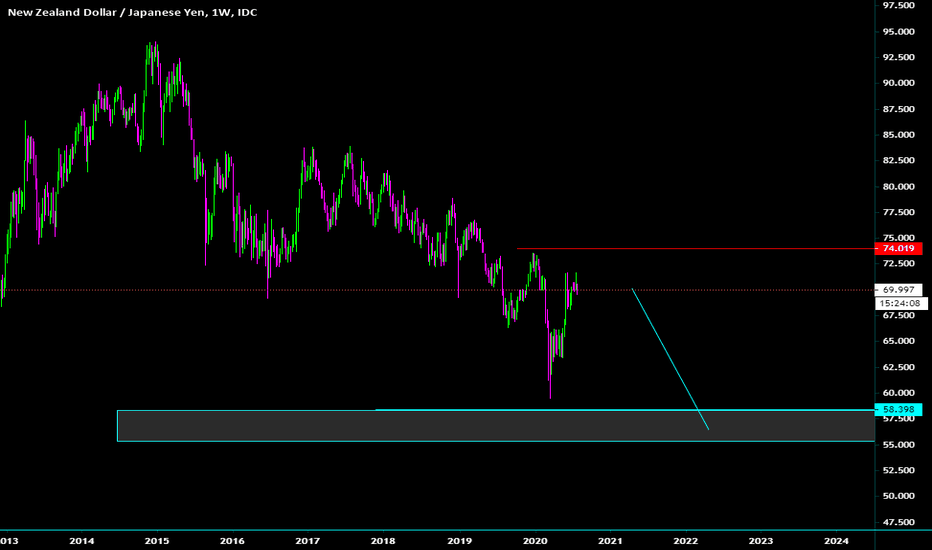The width and height of the screenshot is (932, 550).
Task: Click the 2024 label on time axis
Action: (836, 541)
